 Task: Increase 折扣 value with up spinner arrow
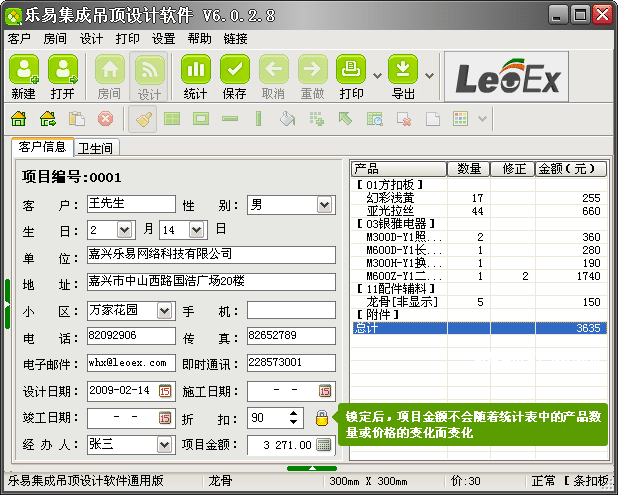coord(293,413)
